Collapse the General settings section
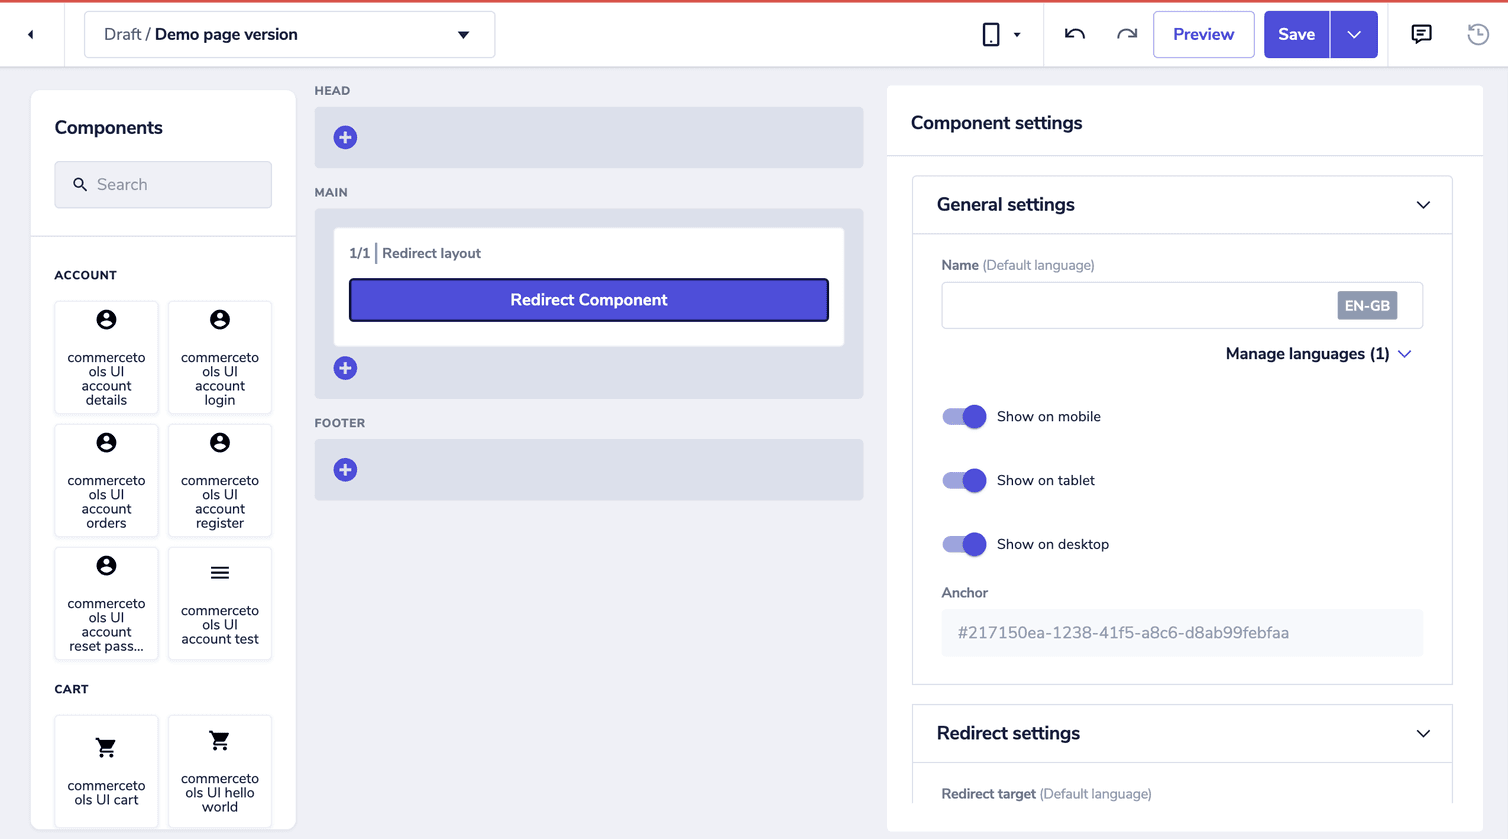Viewport: 1508px width, 839px height. click(1423, 204)
